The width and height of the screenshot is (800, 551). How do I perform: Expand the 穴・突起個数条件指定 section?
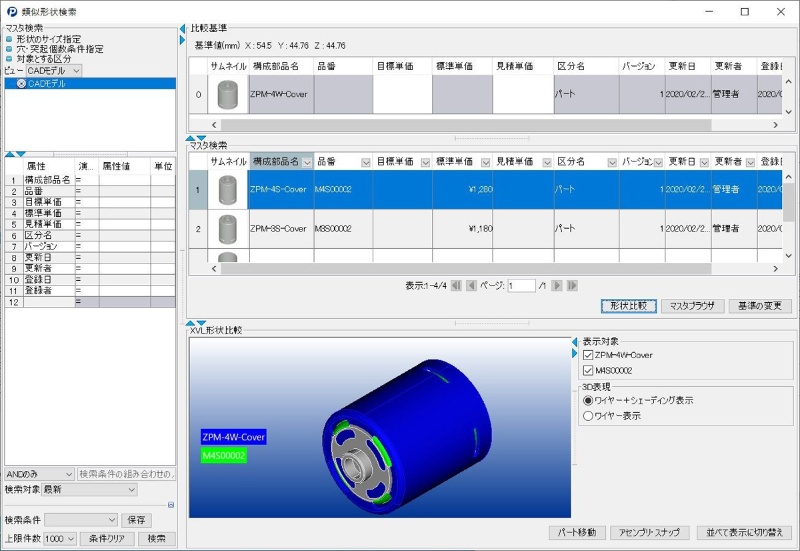(9, 49)
